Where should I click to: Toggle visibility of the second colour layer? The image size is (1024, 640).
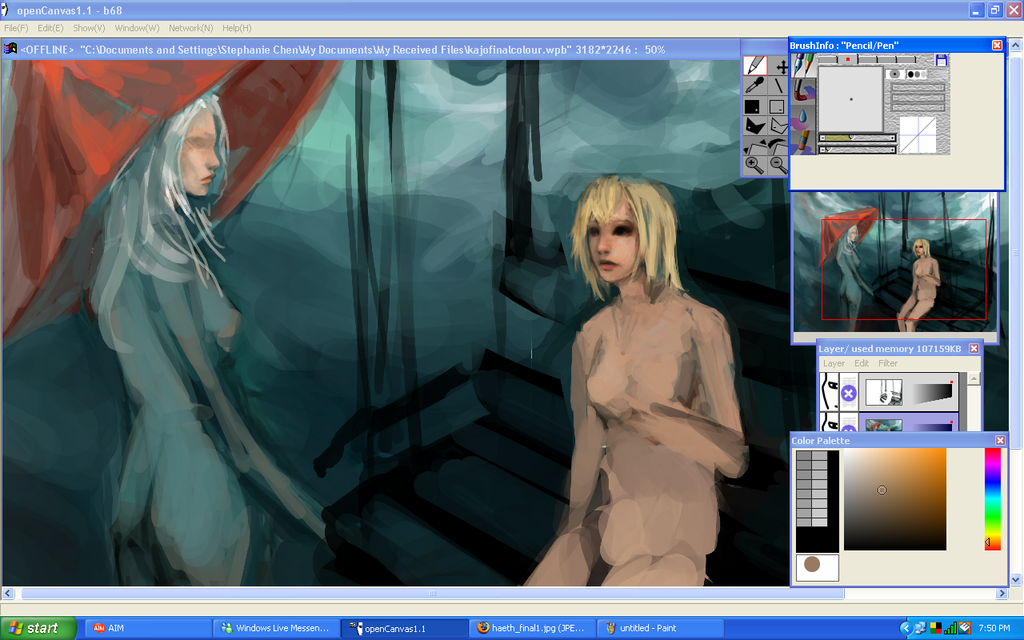pos(829,421)
